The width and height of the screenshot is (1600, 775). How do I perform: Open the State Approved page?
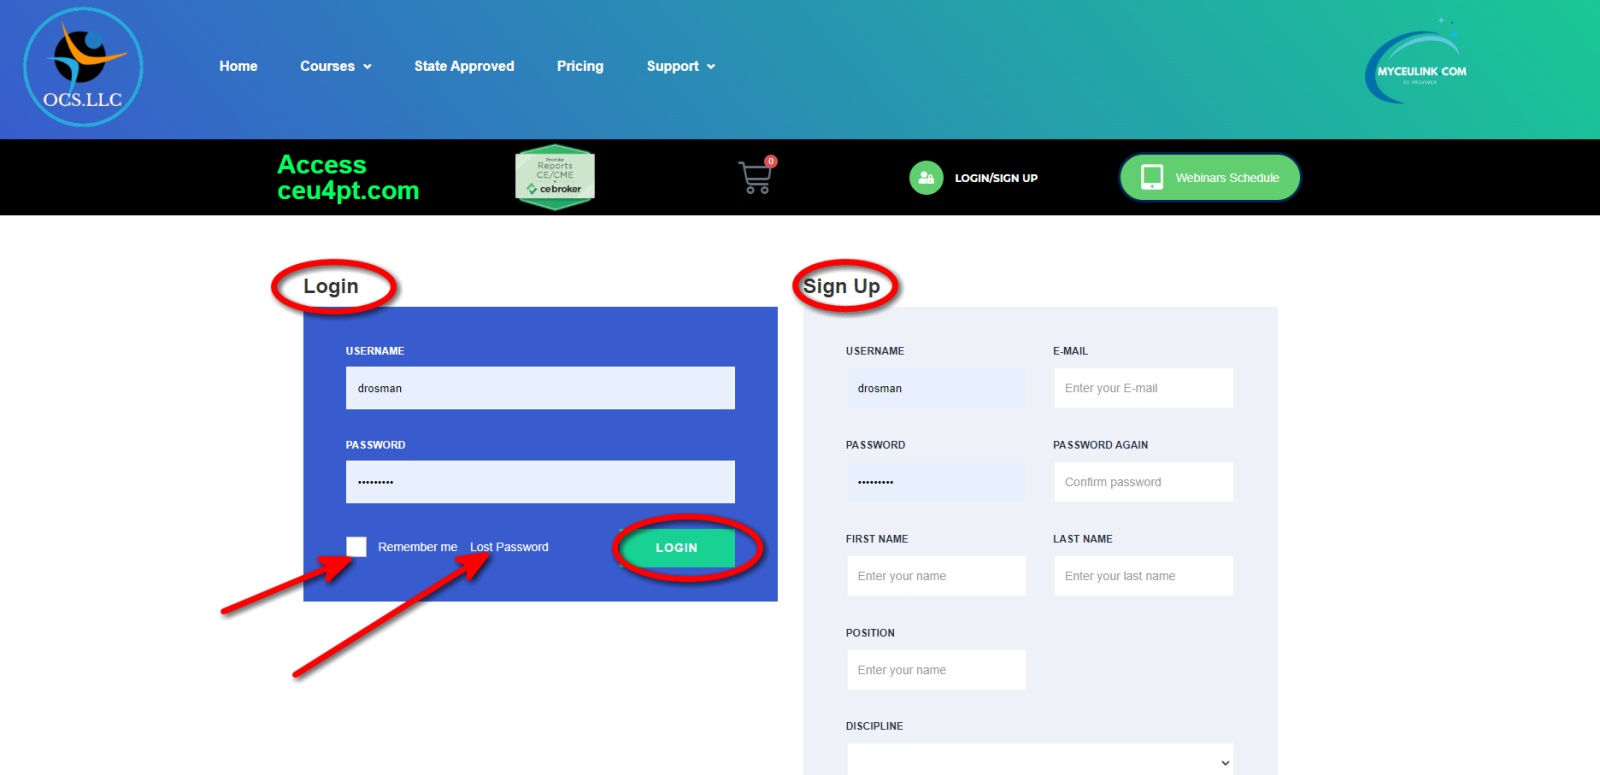point(464,66)
